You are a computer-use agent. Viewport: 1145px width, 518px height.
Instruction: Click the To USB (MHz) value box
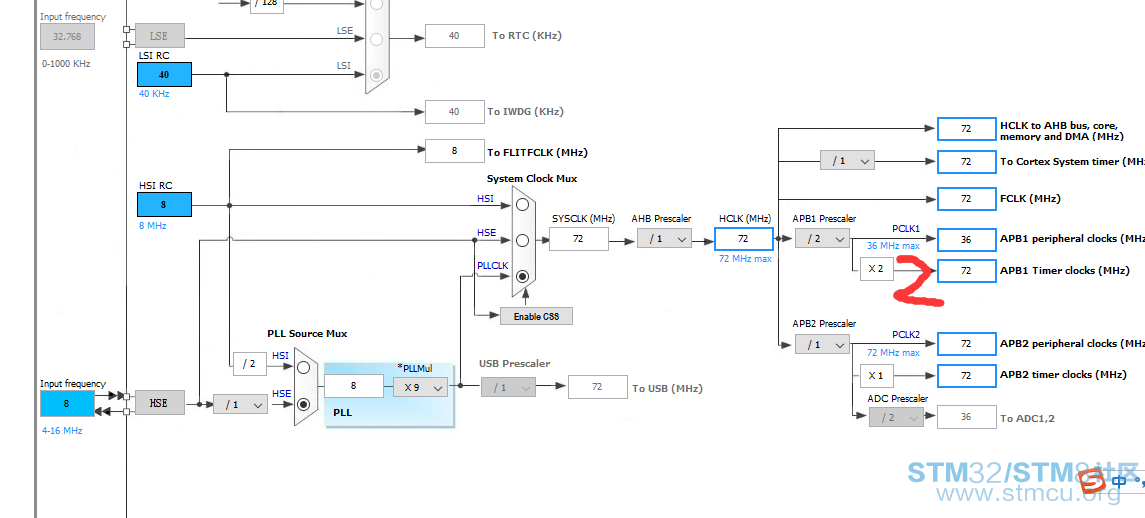(x=597, y=387)
